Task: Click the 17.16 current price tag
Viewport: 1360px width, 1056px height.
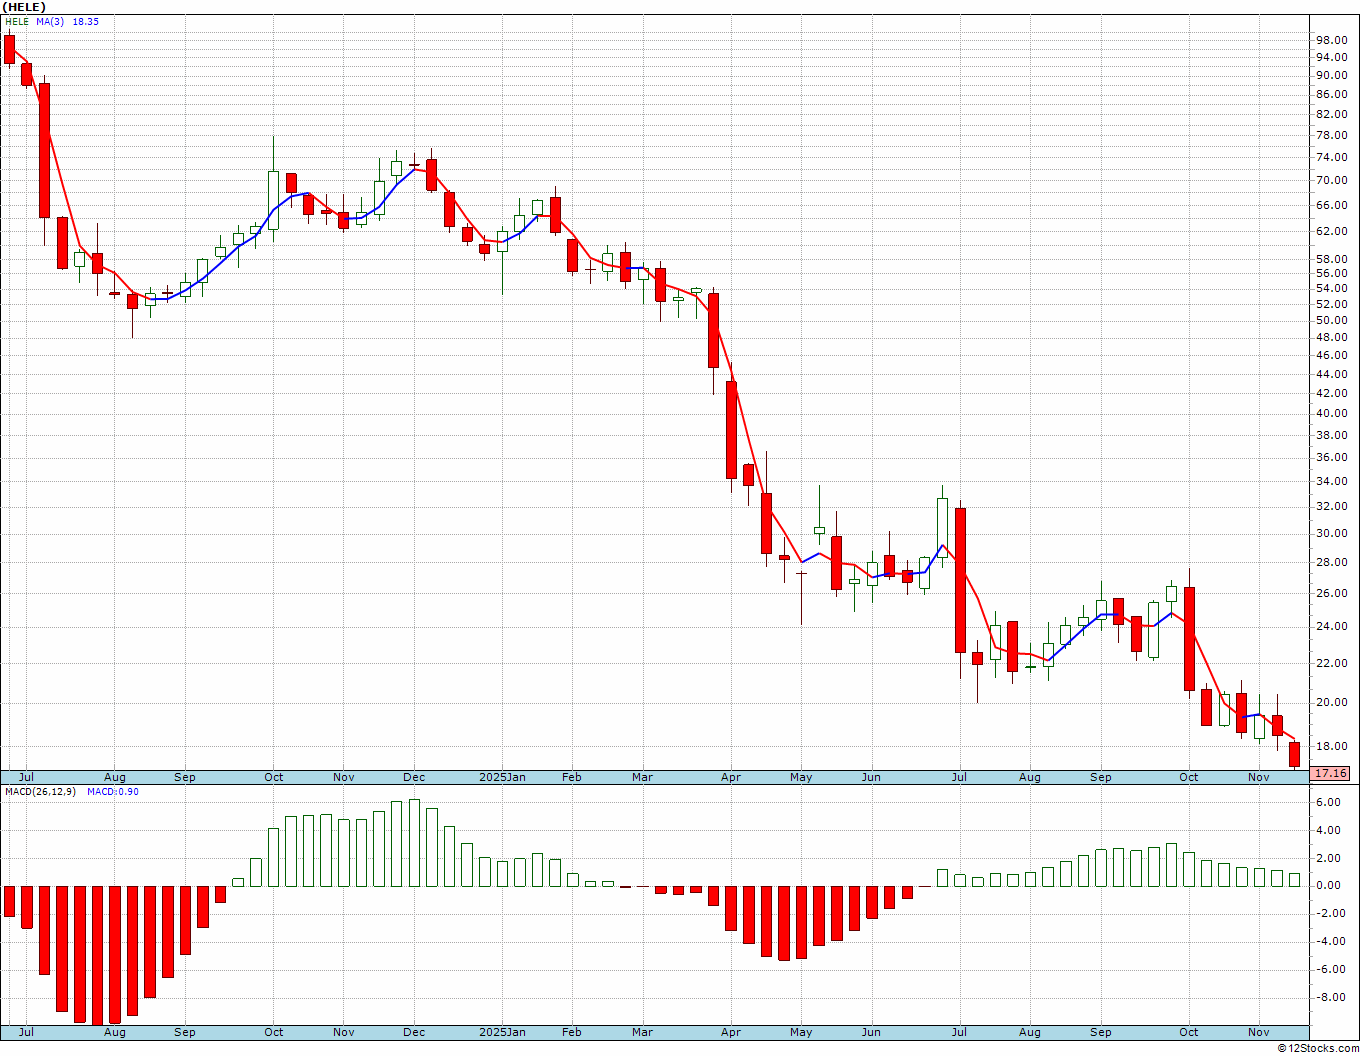Action: [x=1330, y=773]
